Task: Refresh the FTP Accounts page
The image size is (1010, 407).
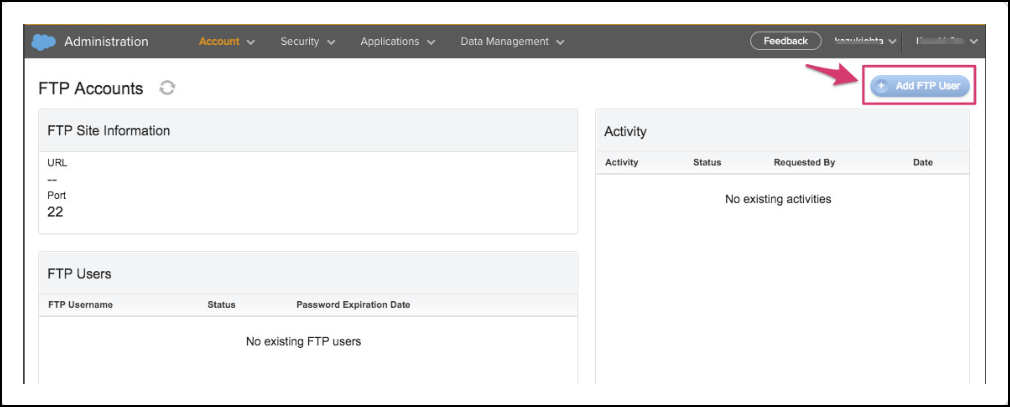Action: coord(167,88)
